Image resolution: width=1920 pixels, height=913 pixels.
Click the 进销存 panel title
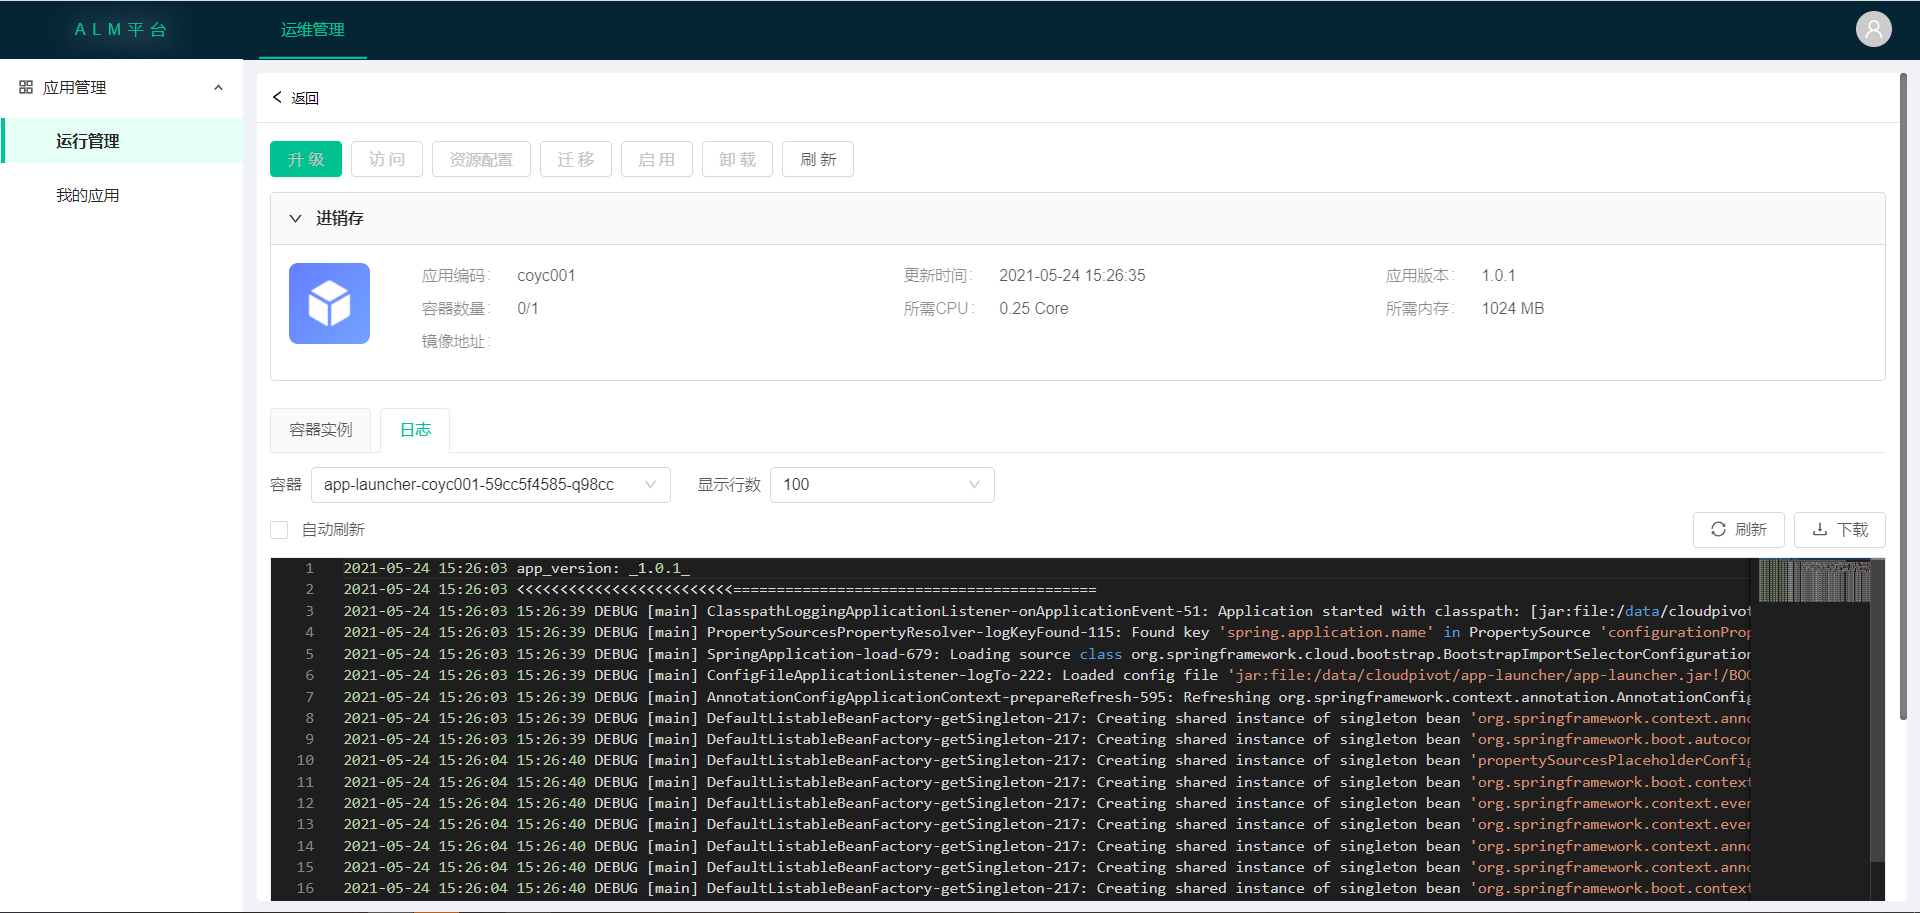[x=340, y=218]
